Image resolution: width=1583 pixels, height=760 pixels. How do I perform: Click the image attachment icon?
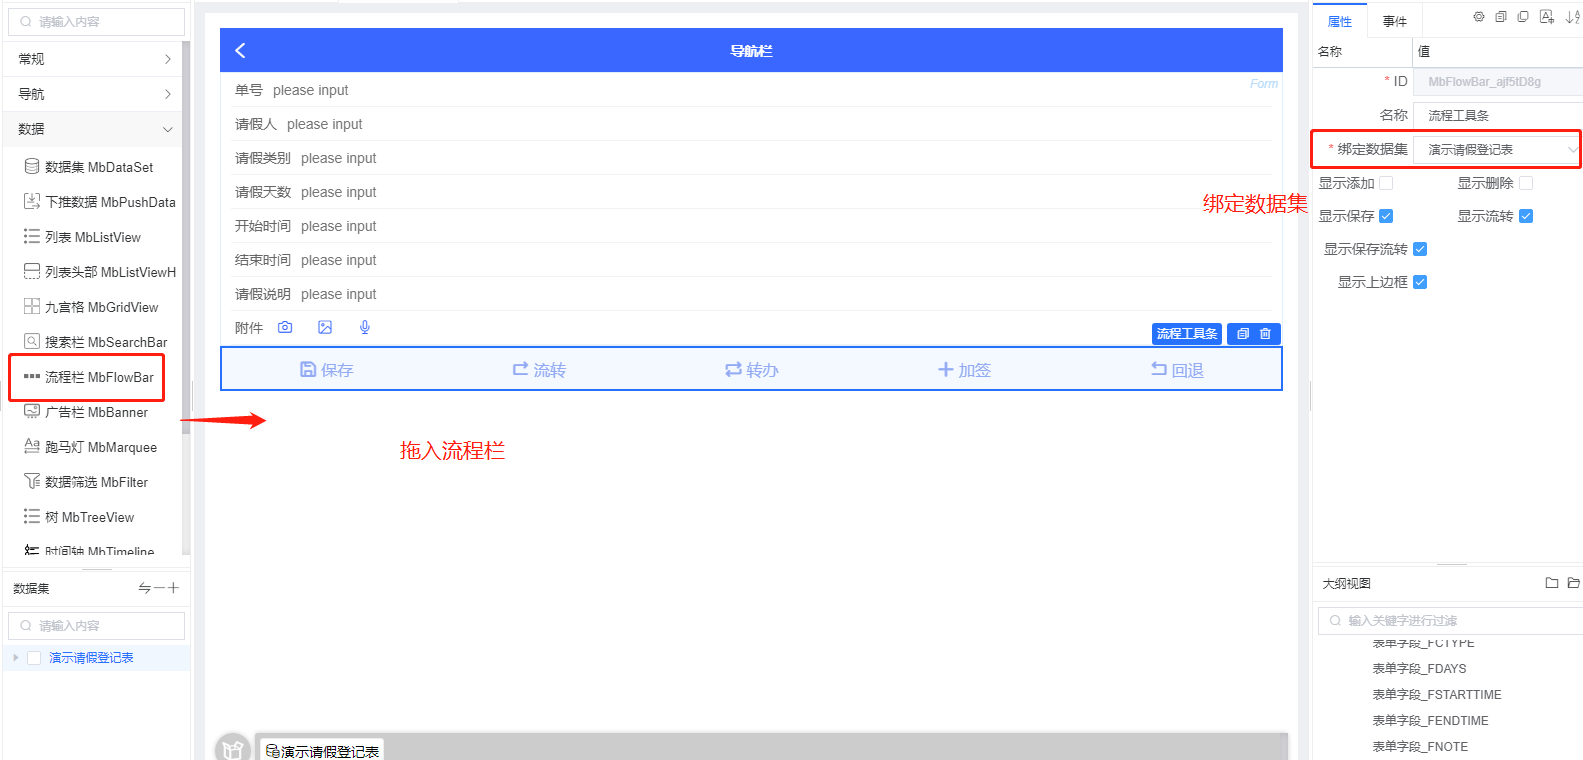pyautogui.click(x=325, y=327)
